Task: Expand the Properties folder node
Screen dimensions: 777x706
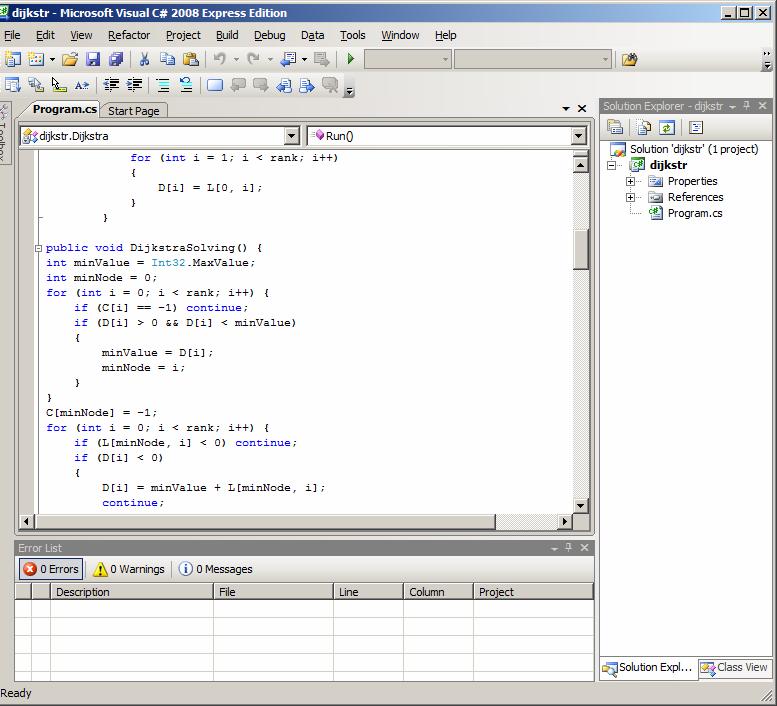Action: [x=630, y=181]
